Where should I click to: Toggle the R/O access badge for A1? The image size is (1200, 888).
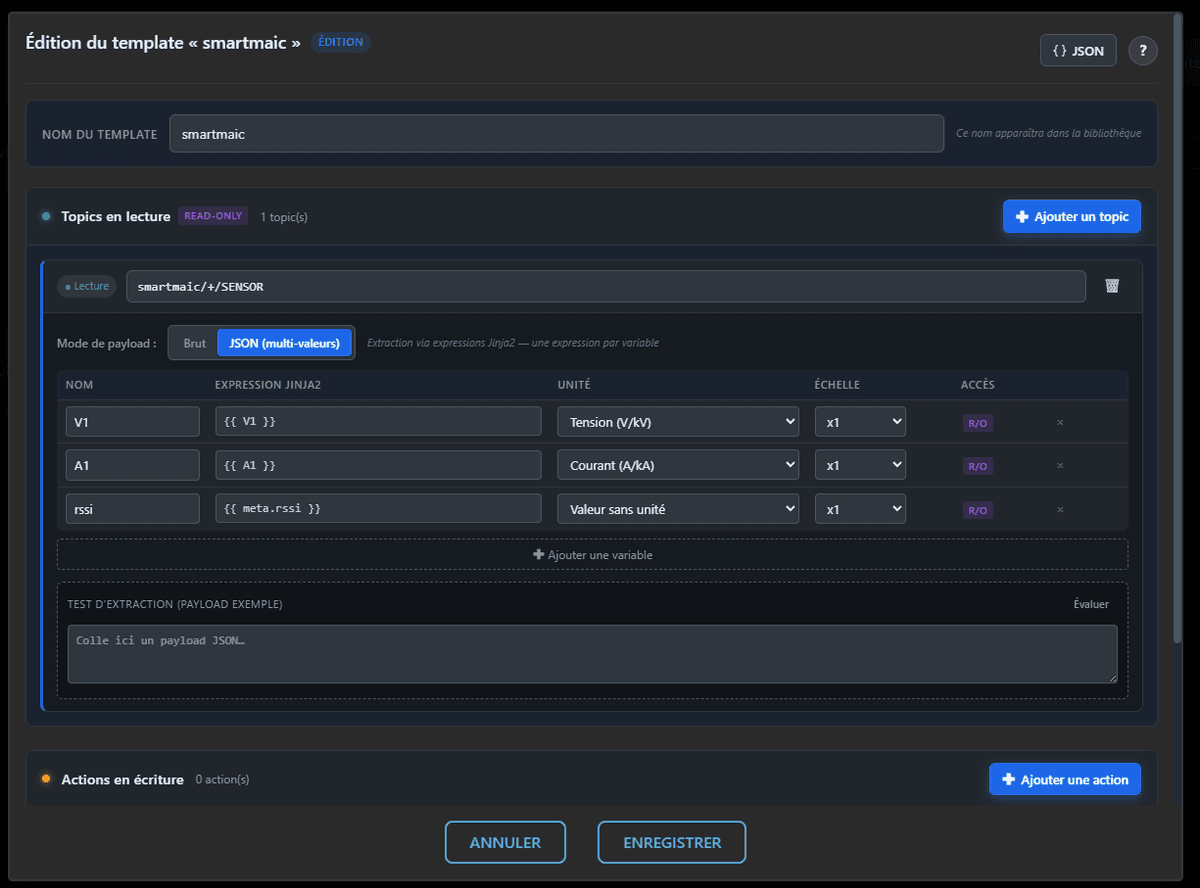tap(977, 466)
